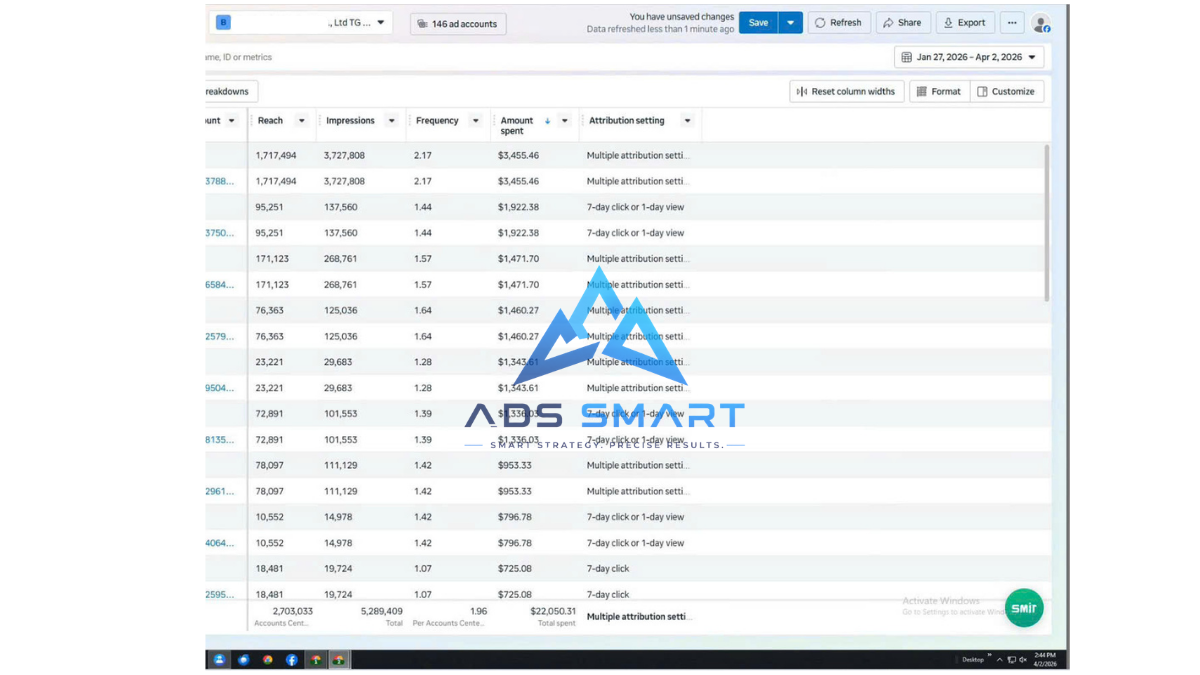Click the Desktop toolbar in taskbar
1200x675 pixels.
click(973, 660)
